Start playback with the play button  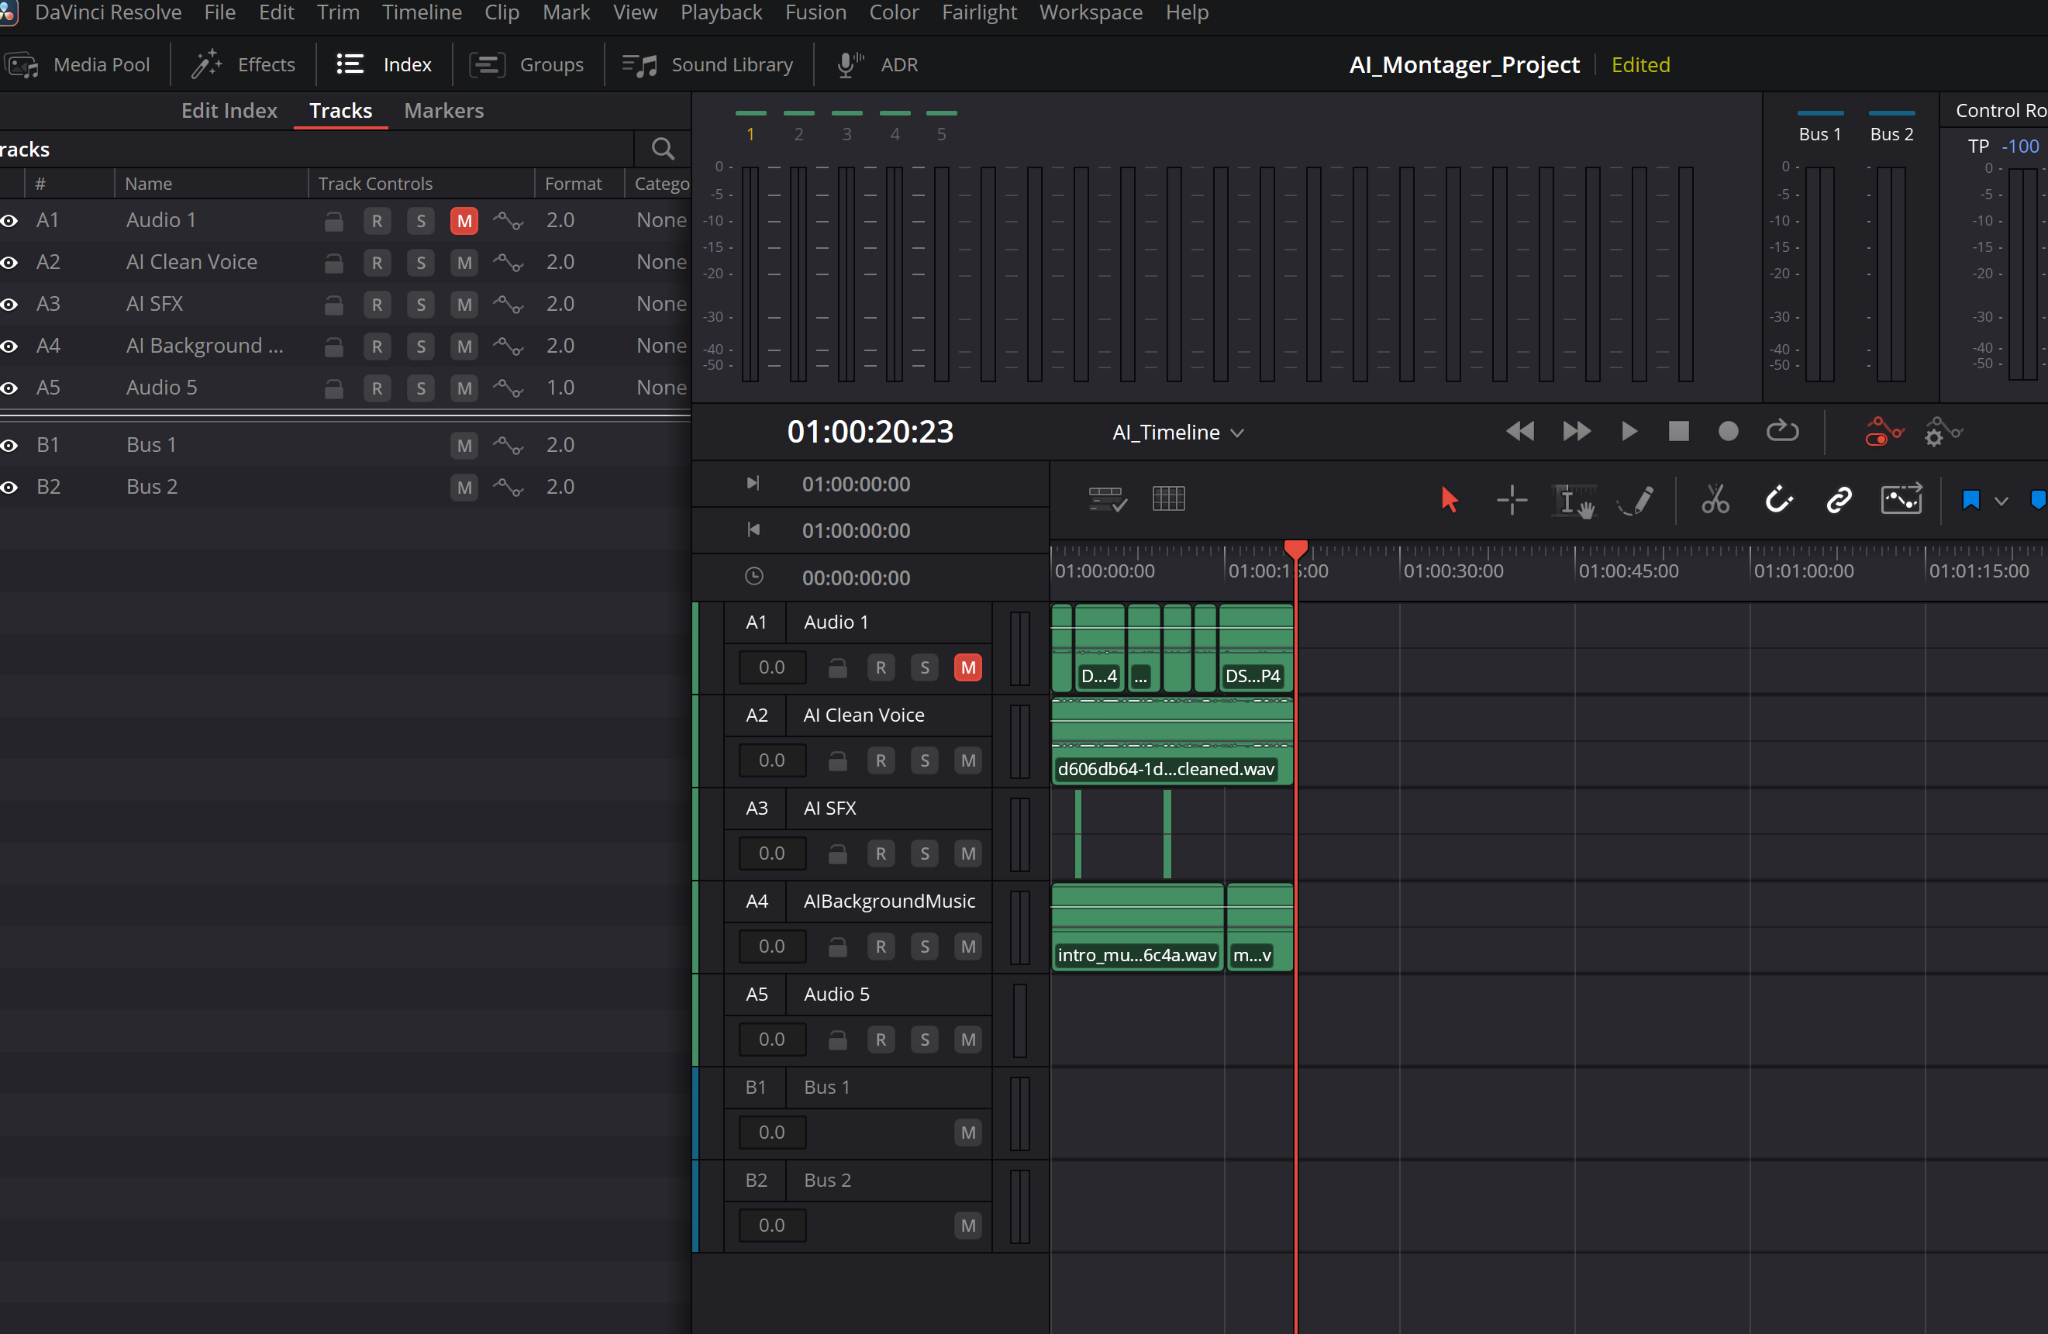click(x=1628, y=431)
